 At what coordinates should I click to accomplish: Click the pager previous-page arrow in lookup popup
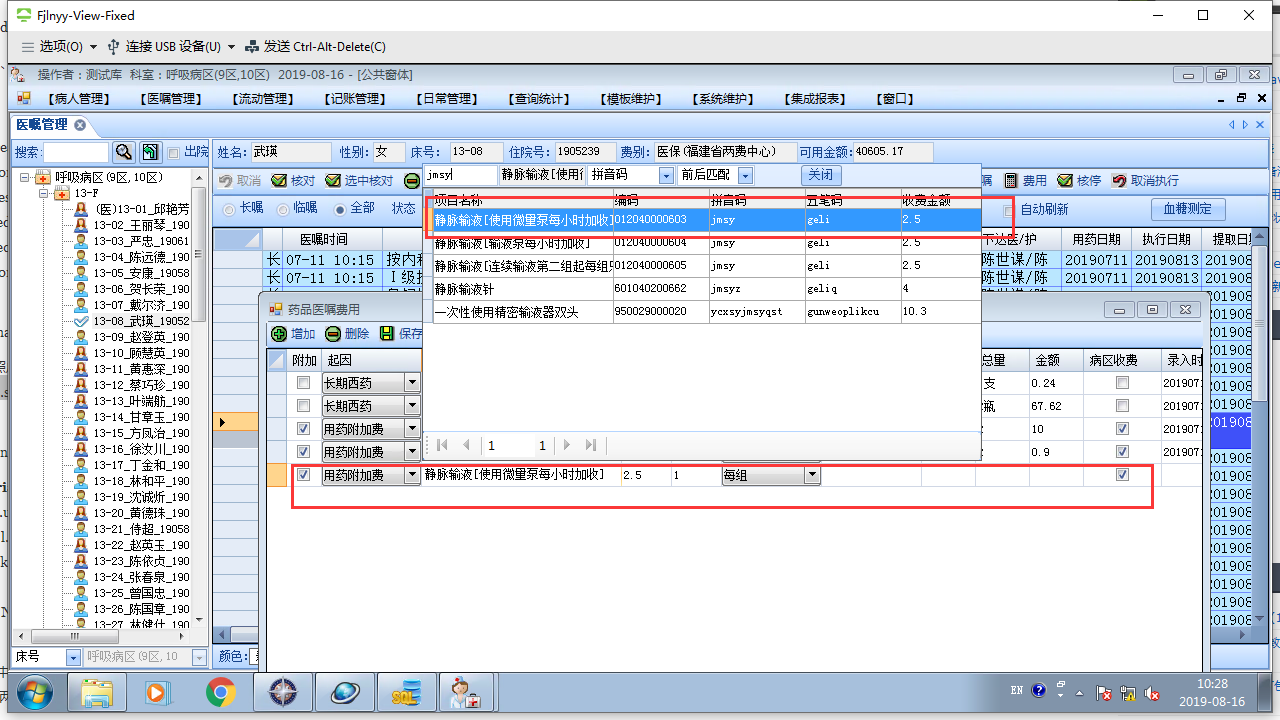tap(464, 445)
